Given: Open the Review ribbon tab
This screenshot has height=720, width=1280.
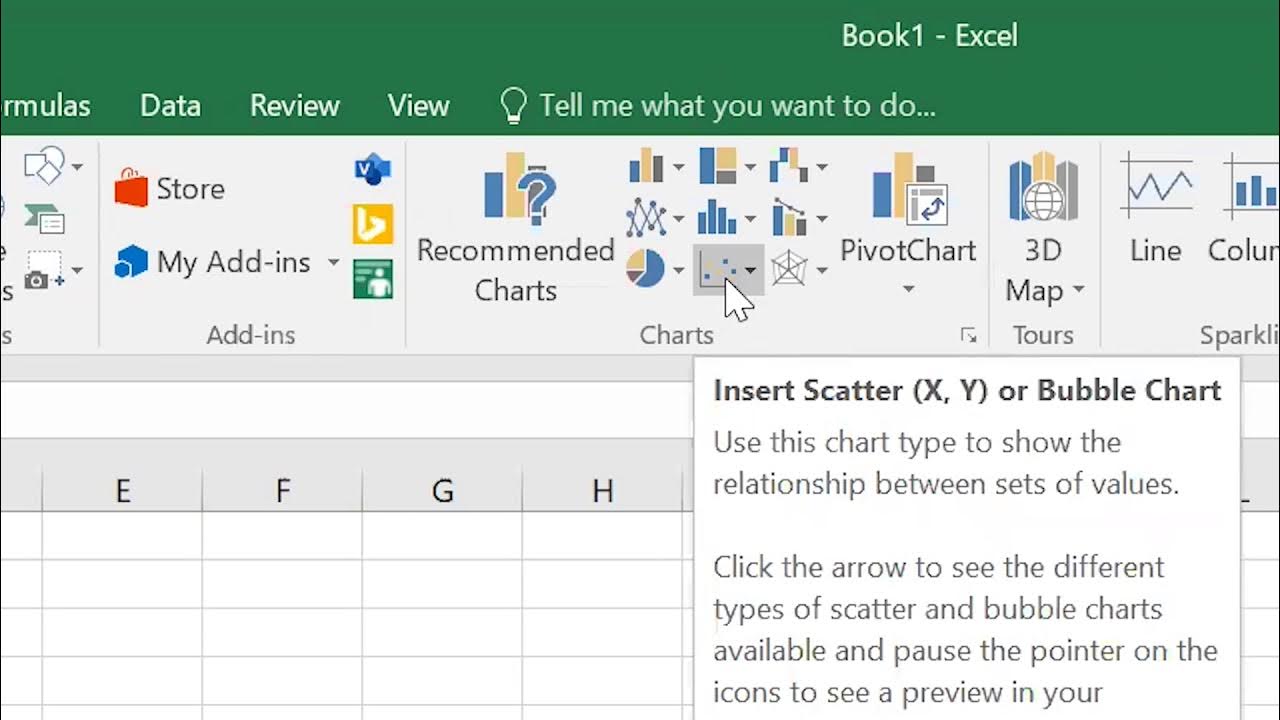Looking at the screenshot, I should (x=294, y=106).
